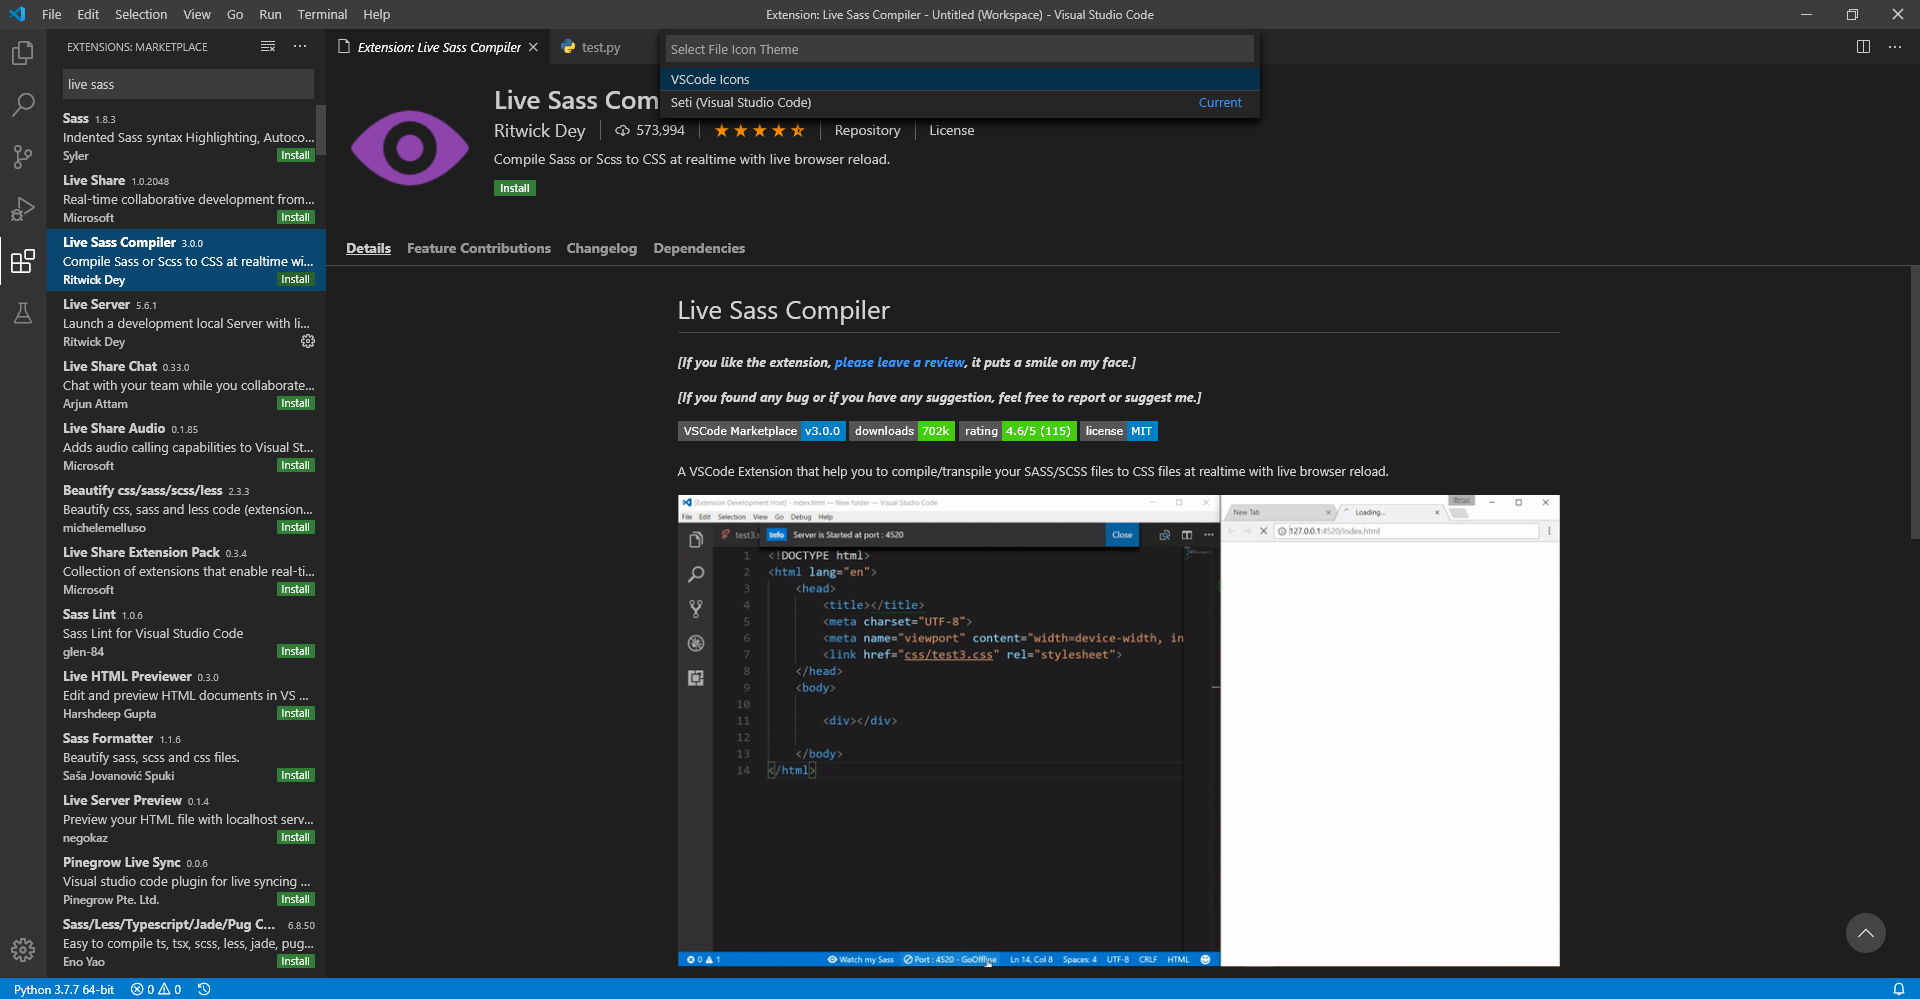
Task: Select Pinegrow Live Sync extension in list
Action: (x=186, y=880)
